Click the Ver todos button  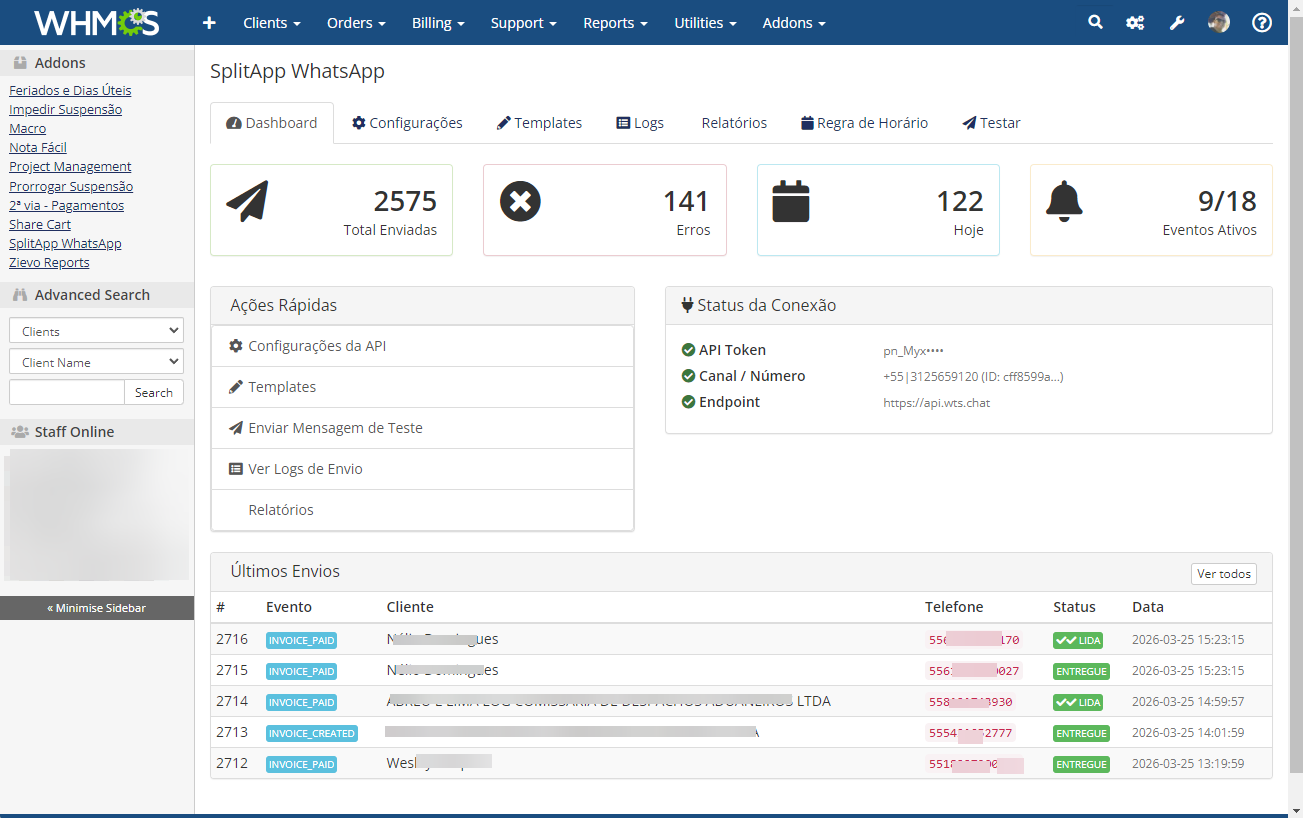1224,574
